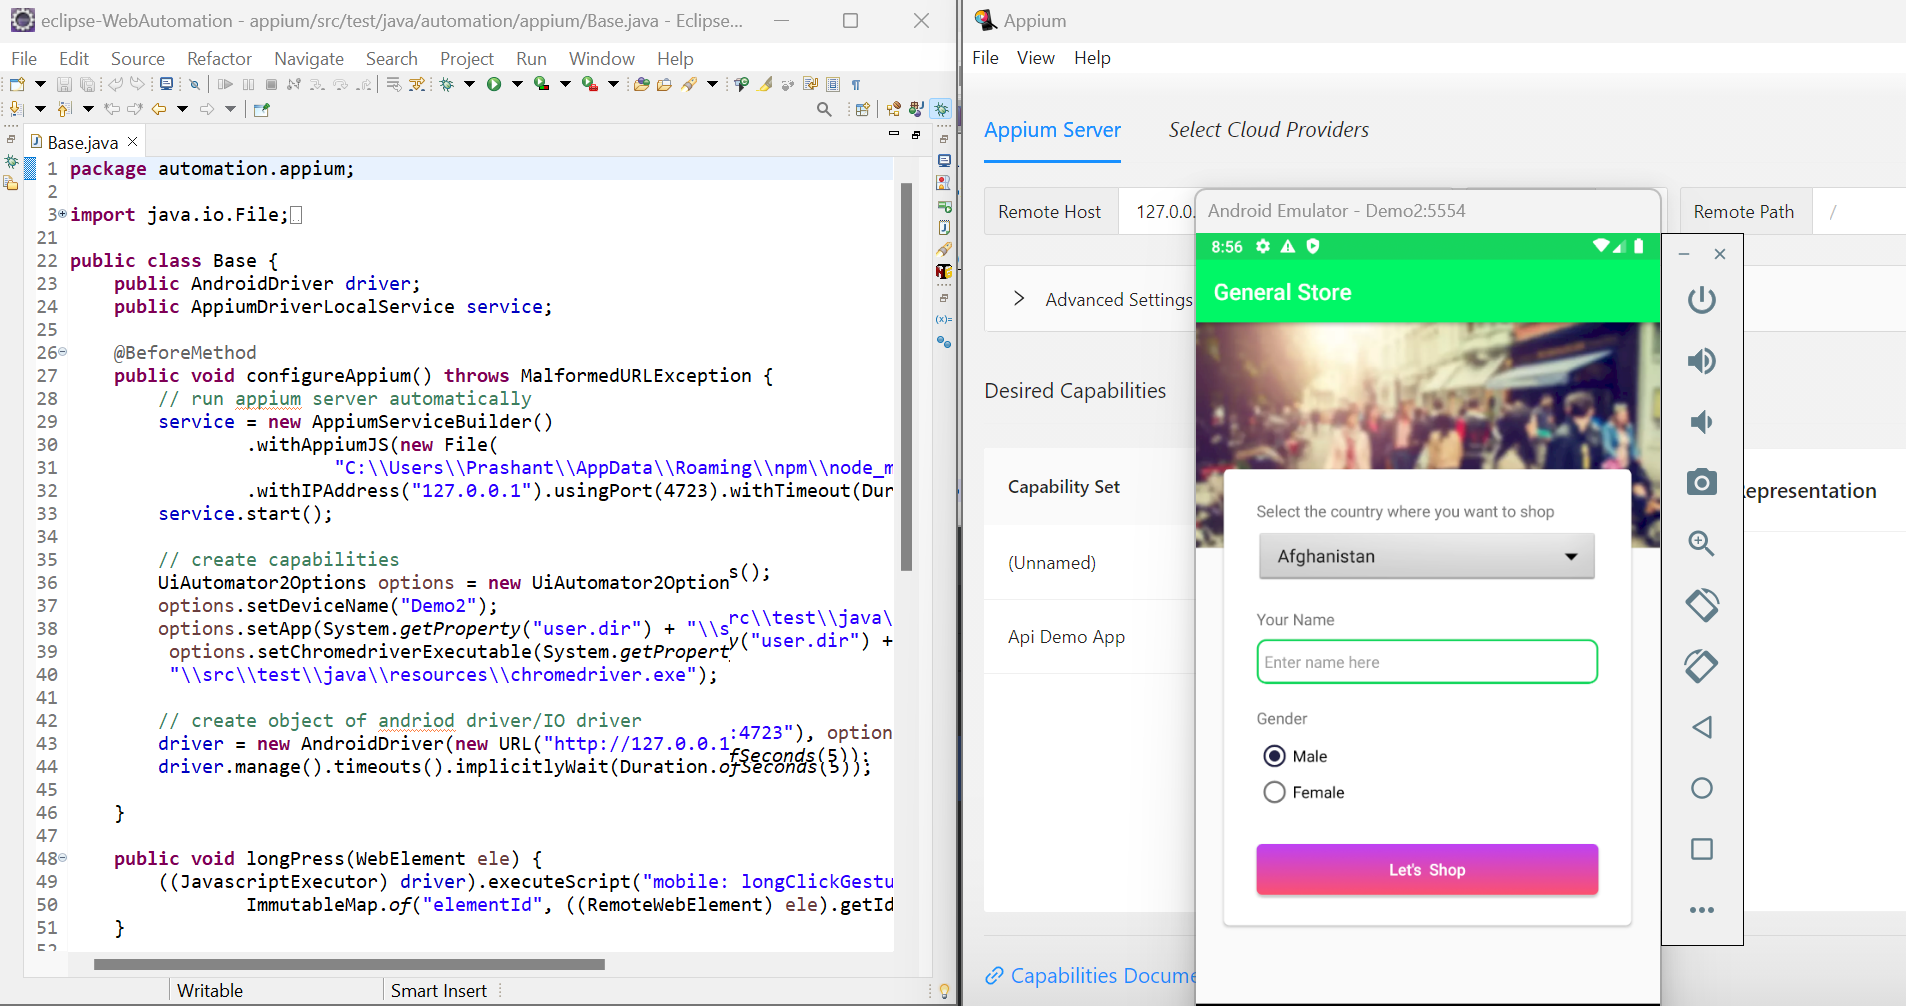The height and width of the screenshot is (1006, 1906).
Task: Open the Eclipse Source menu
Action: [138, 59]
